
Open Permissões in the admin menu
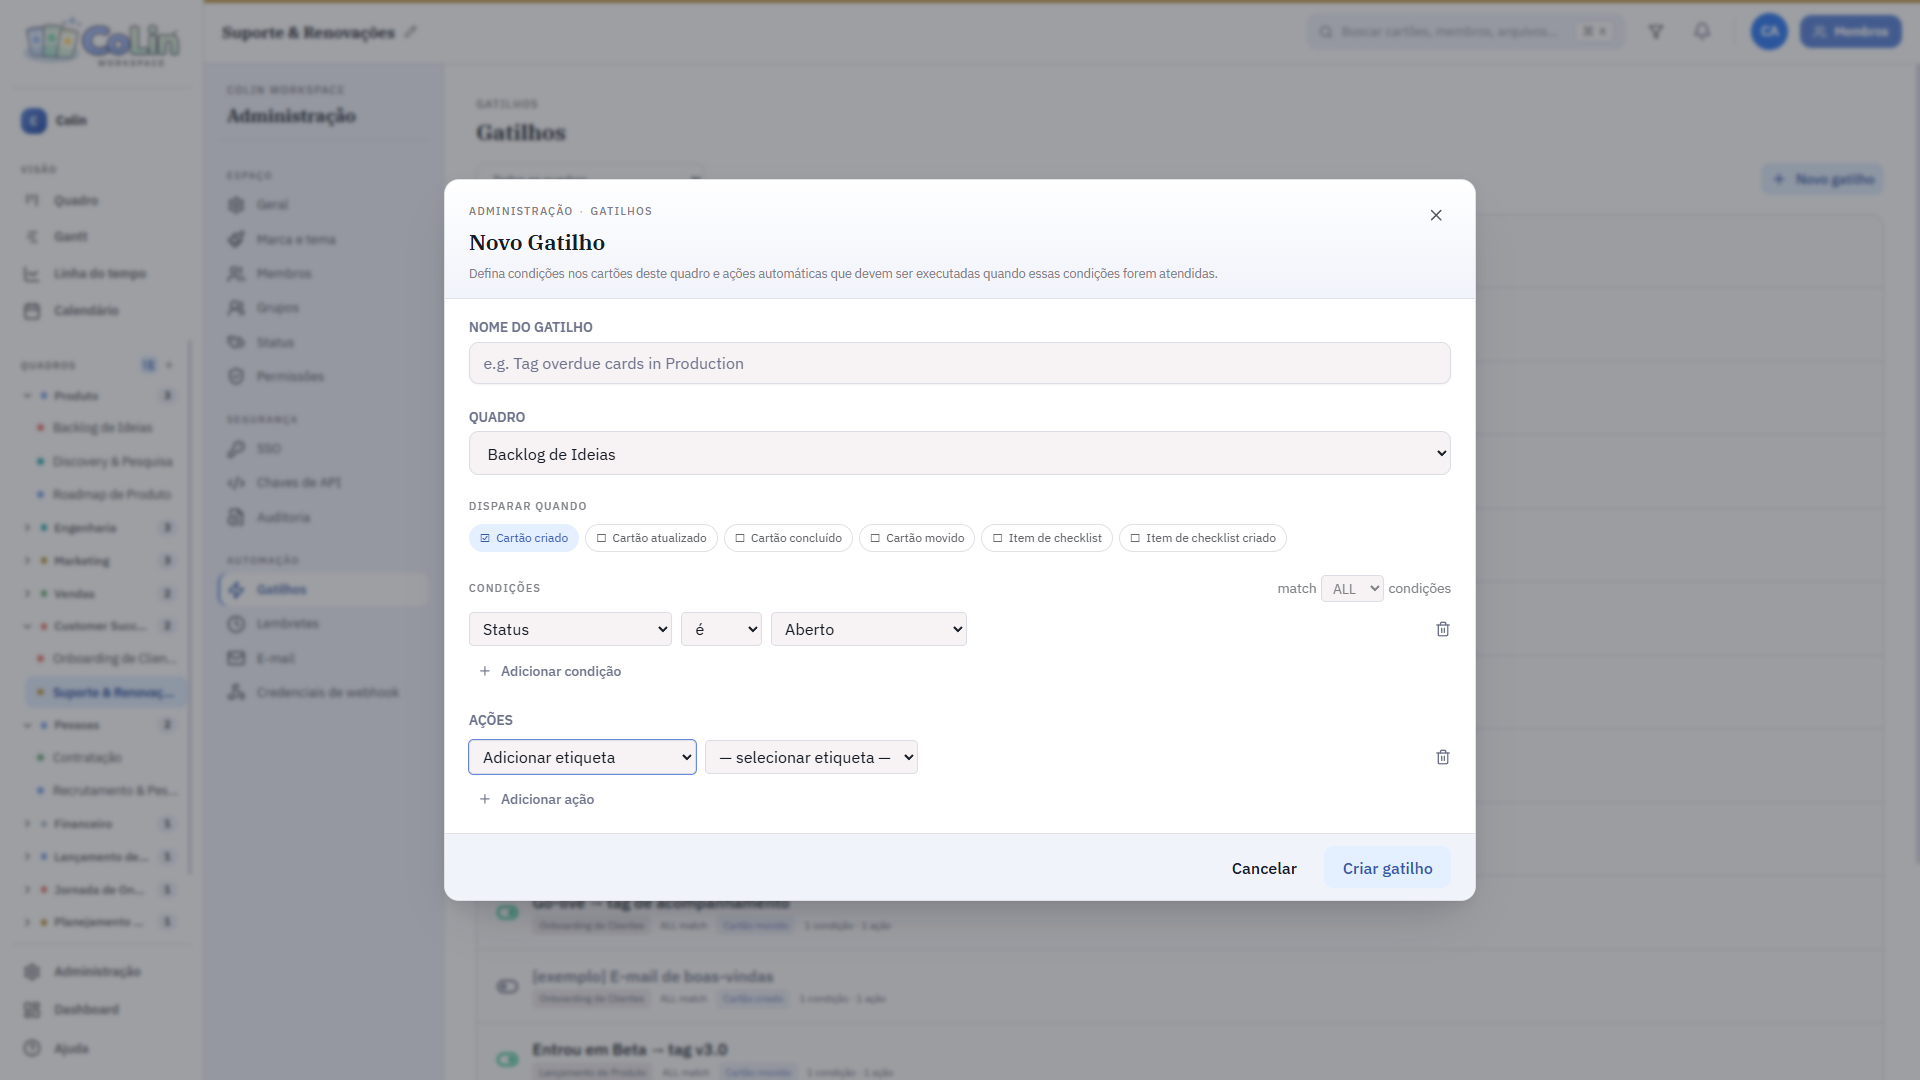coord(290,377)
